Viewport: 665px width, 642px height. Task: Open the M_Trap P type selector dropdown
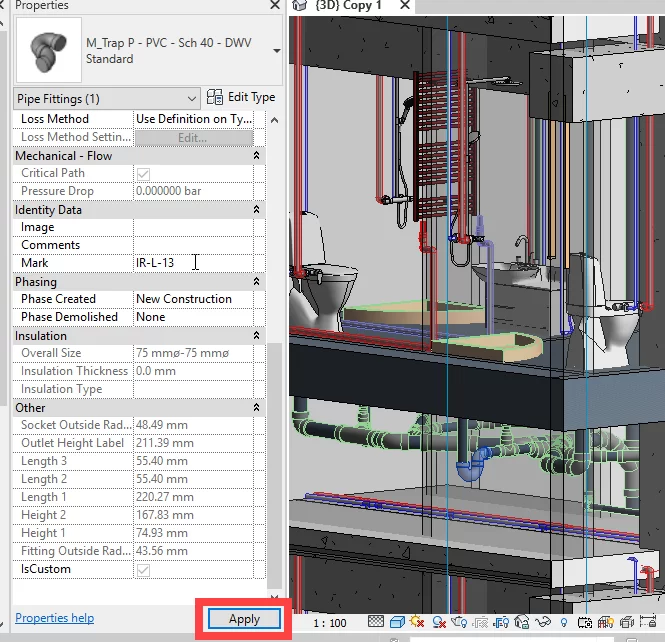point(276,49)
